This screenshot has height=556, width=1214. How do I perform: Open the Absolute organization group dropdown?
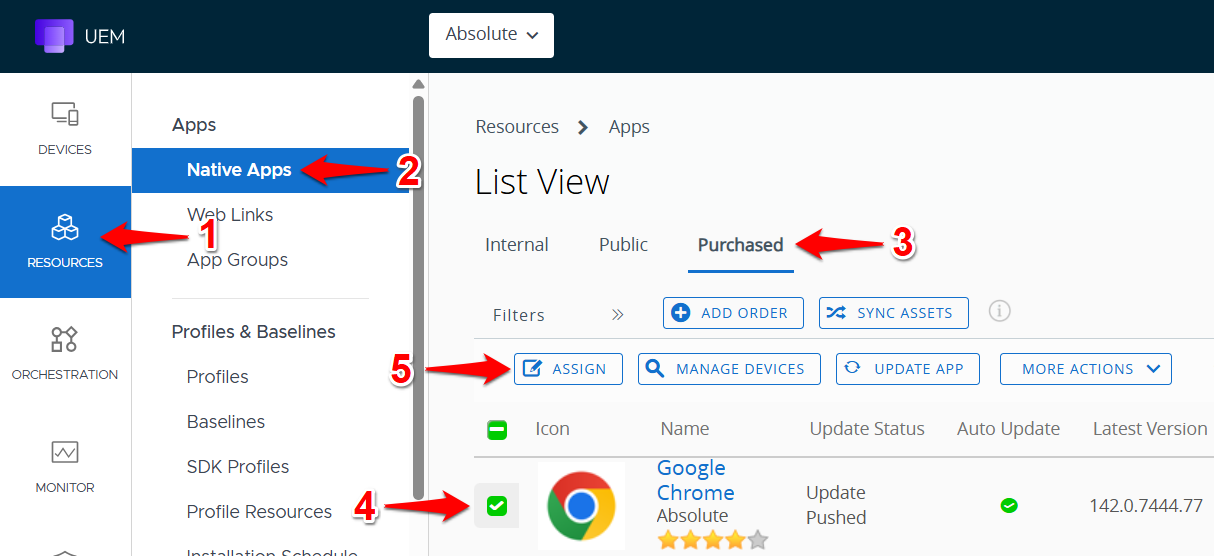(x=491, y=35)
